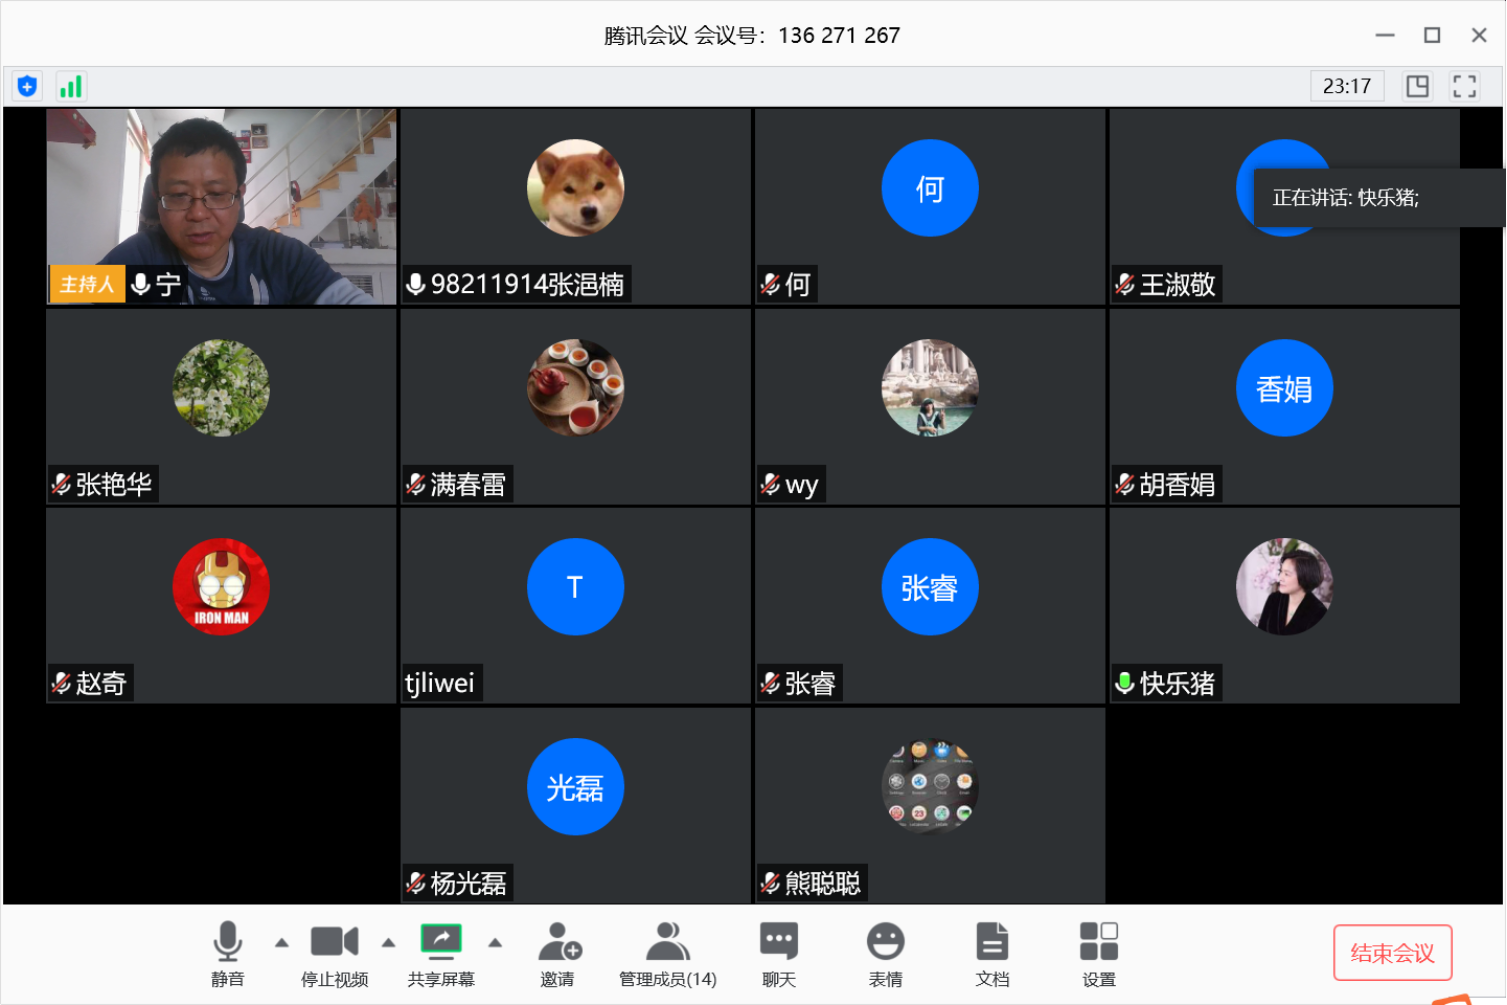Open the 聊天 chat panel
The width and height of the screenshot is (1507, 1005).
[x=779, y=953]
